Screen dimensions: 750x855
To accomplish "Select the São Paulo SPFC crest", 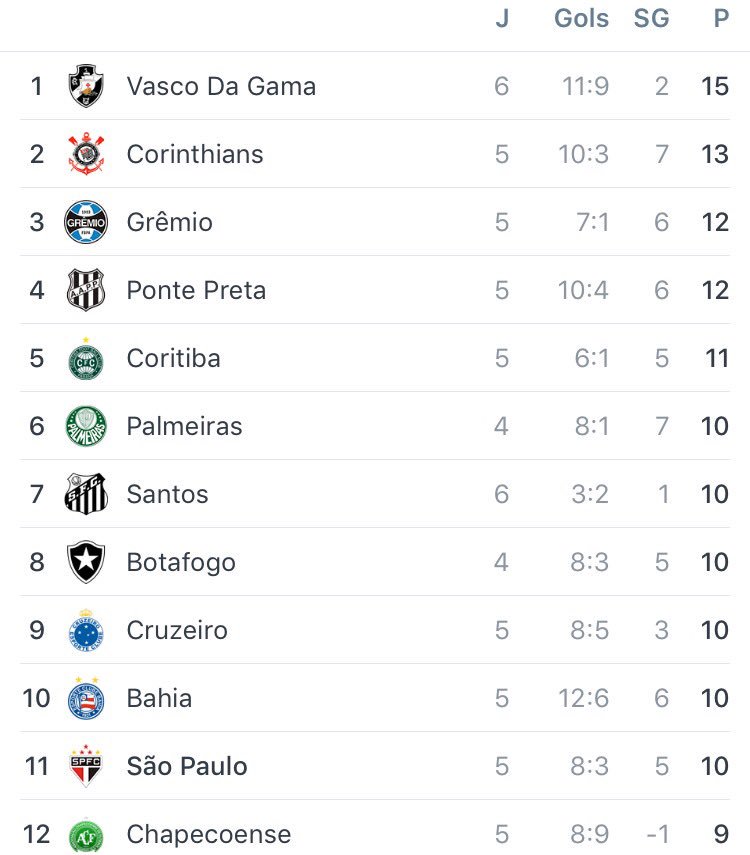I will pos(86,766).
